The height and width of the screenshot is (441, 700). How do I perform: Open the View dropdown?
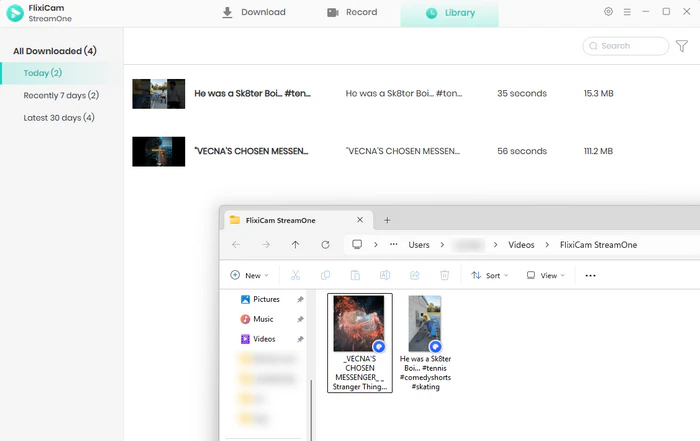pos(546,275)
